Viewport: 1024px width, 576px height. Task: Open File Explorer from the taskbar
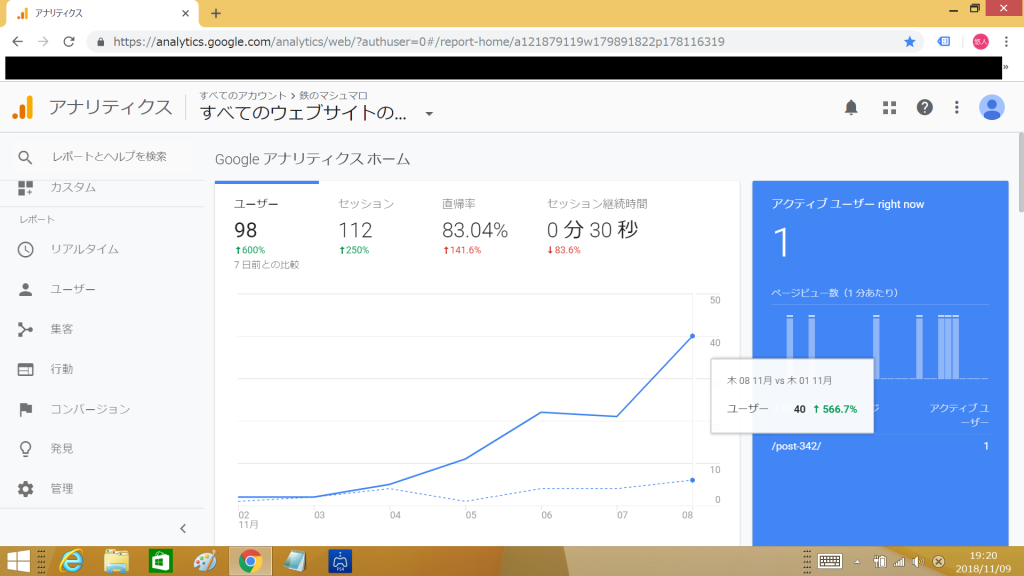tap(116, 562)
